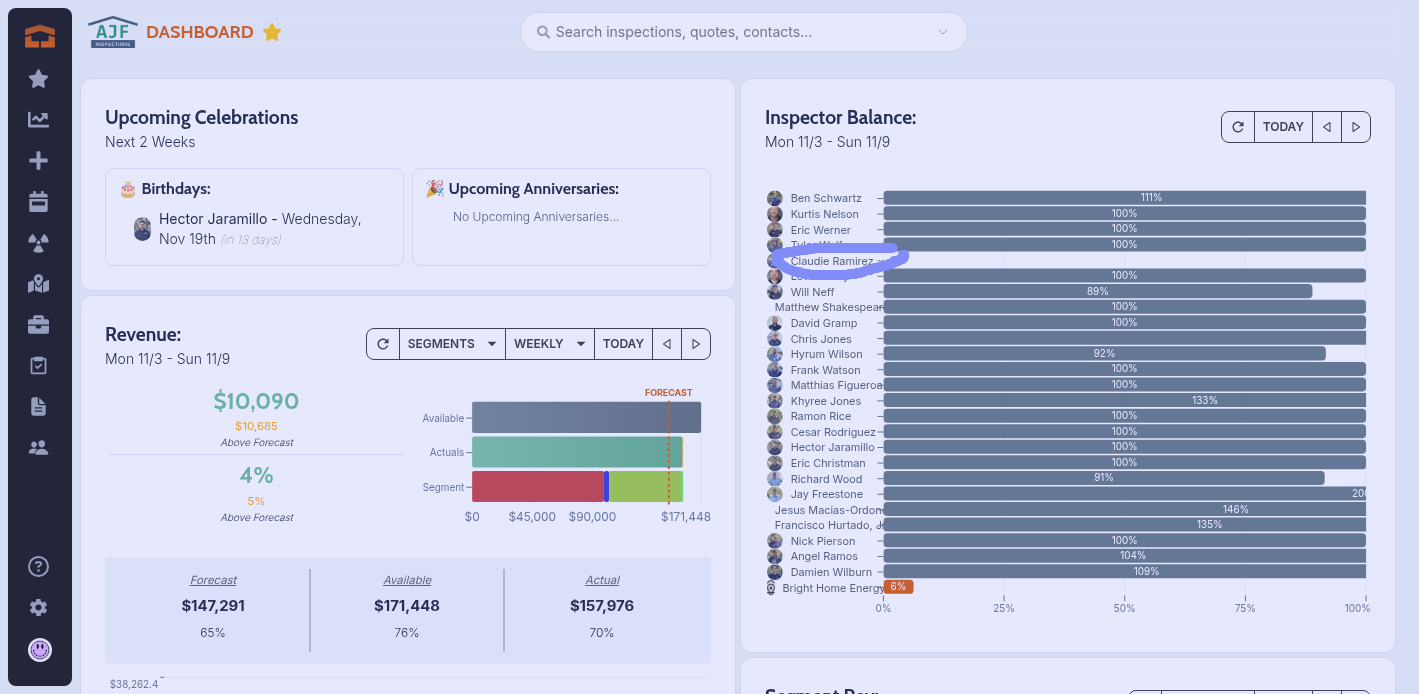The height and width of the screenshot is (694, 1419).
Task: Toggle the dashboard favorite star
Action: pos(272,33)
